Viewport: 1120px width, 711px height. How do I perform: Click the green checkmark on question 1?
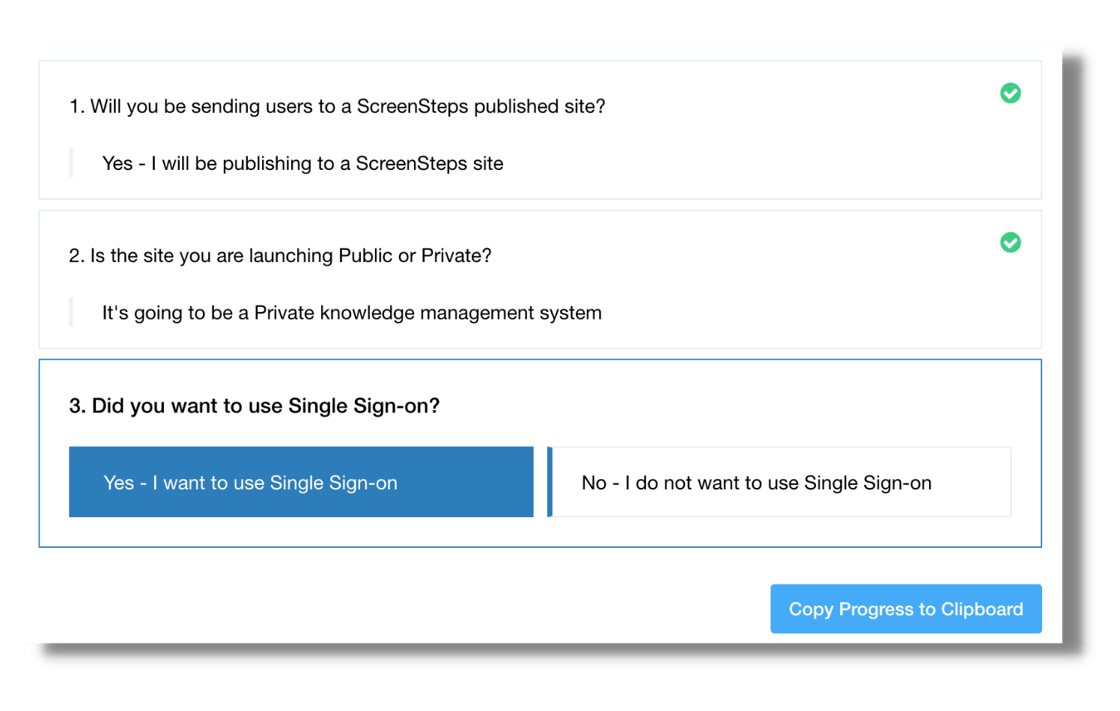point(1010,93)
